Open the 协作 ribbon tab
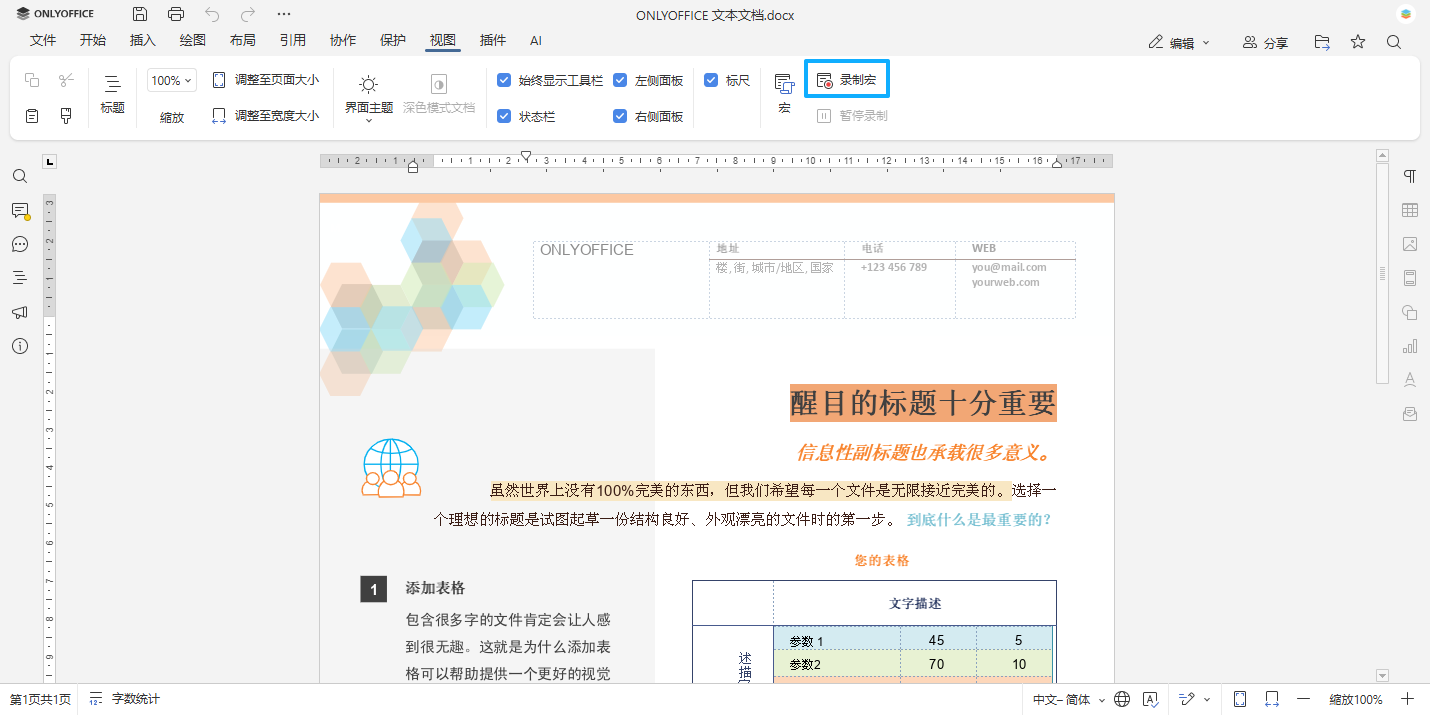1430x715 pixels. (x=343, y=40)
